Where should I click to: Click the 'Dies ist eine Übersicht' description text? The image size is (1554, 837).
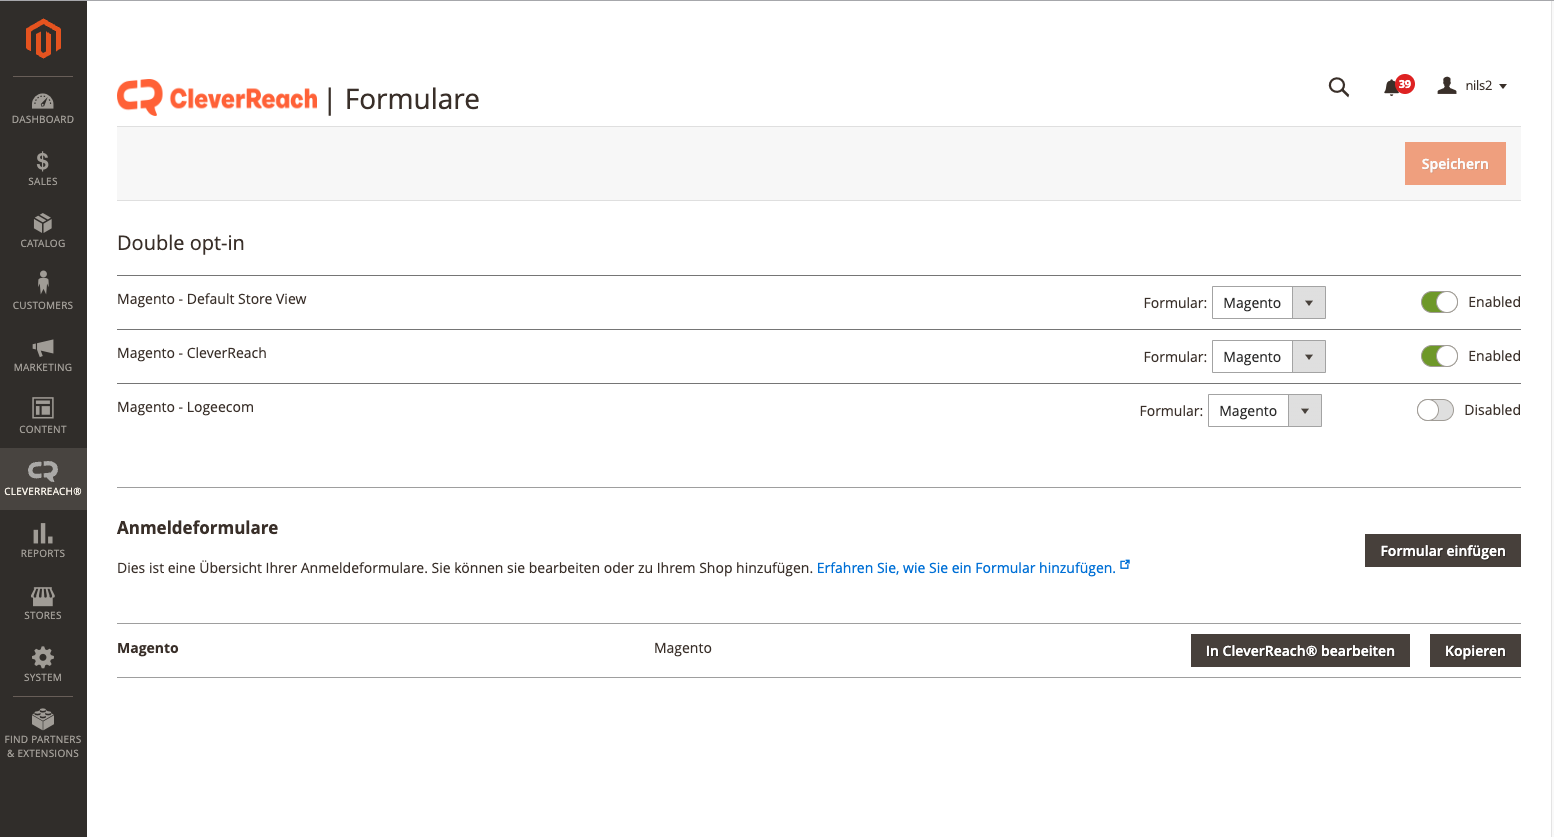465,568
